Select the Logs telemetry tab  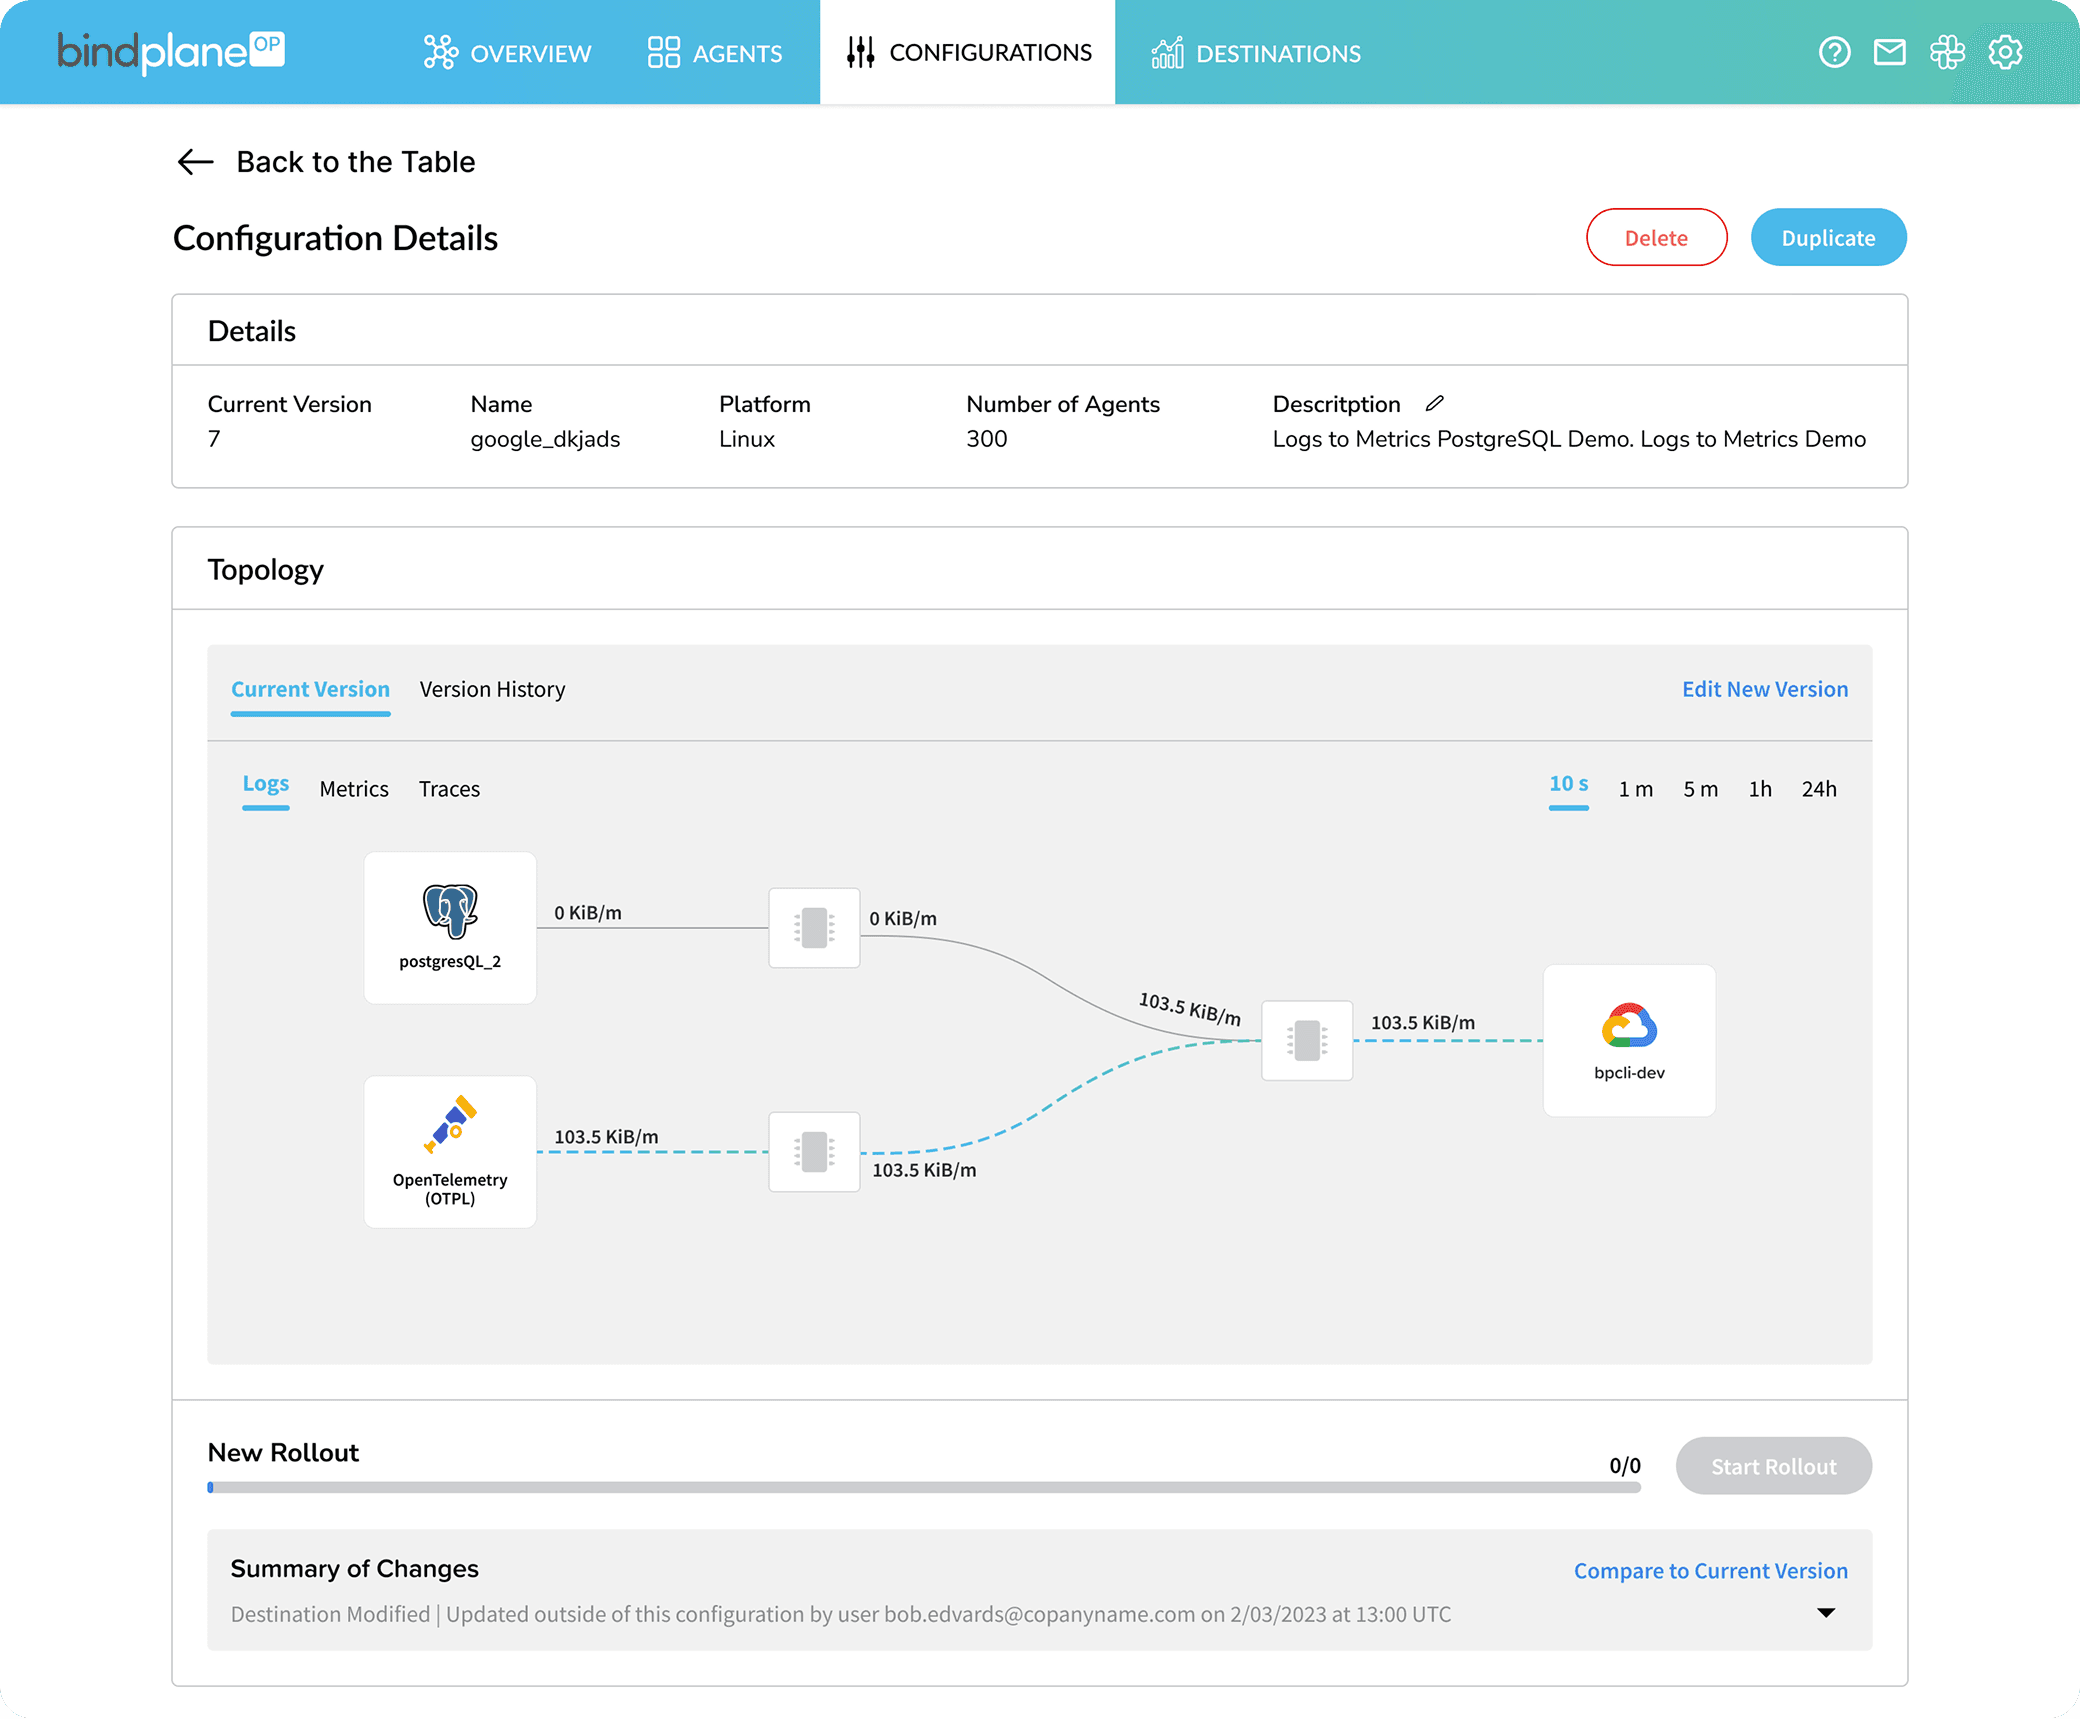tap(266, 785)
